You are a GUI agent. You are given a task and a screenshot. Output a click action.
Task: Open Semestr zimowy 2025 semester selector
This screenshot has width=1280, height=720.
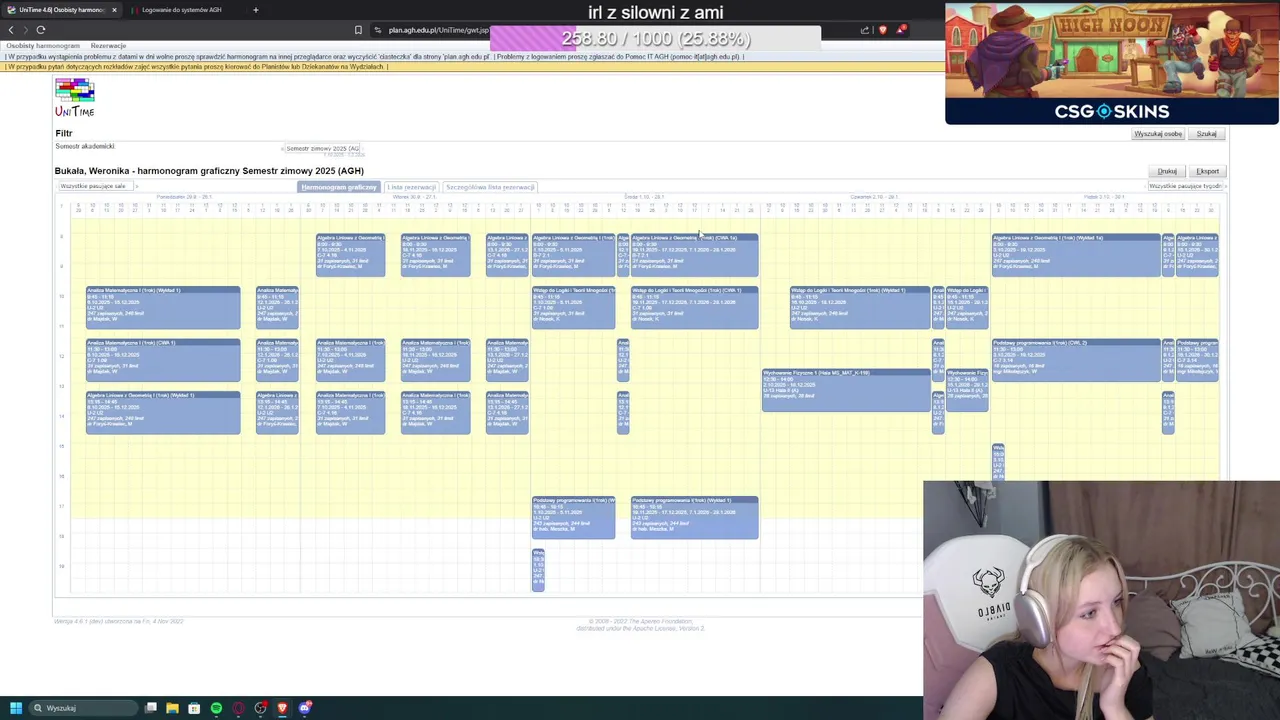click(x=322, y=148)
